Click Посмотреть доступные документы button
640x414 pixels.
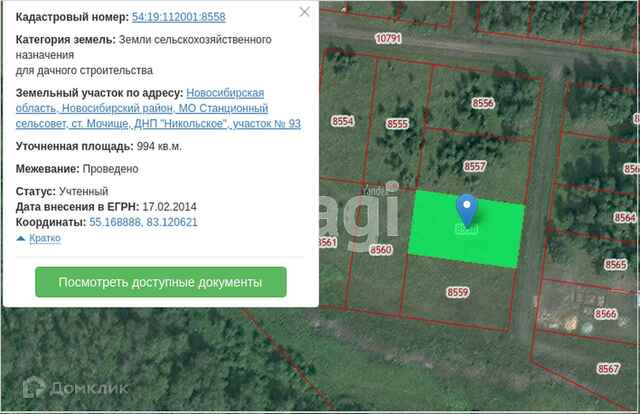[161, 282]
